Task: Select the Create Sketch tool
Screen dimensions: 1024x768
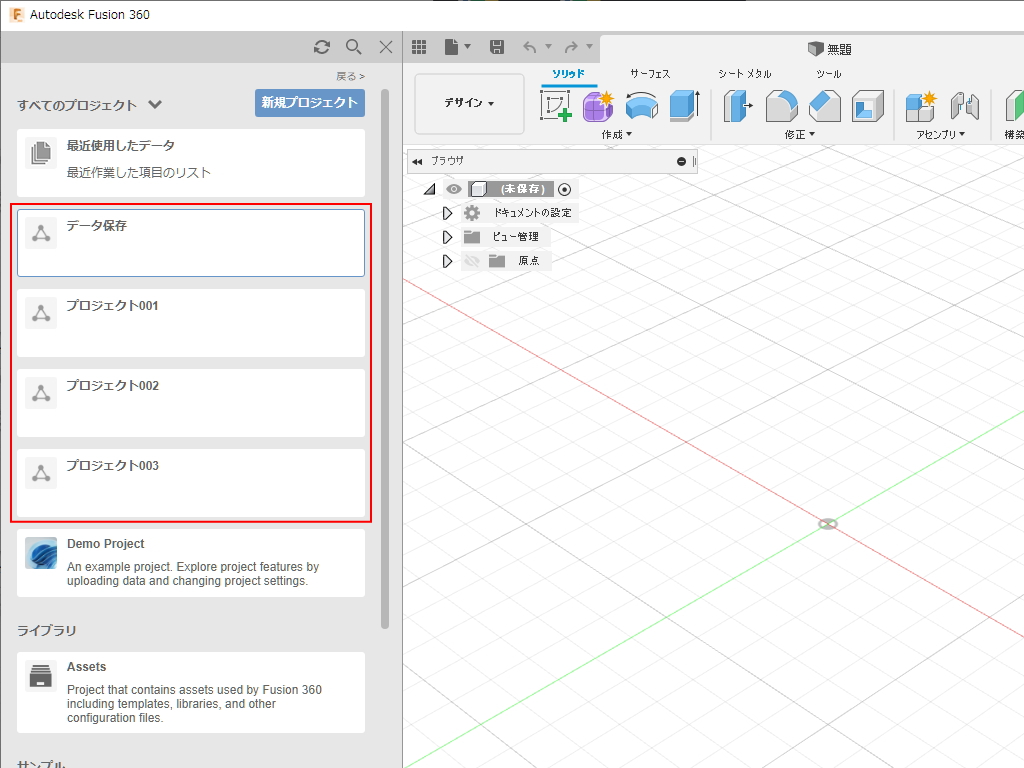Action: point(556,106)
